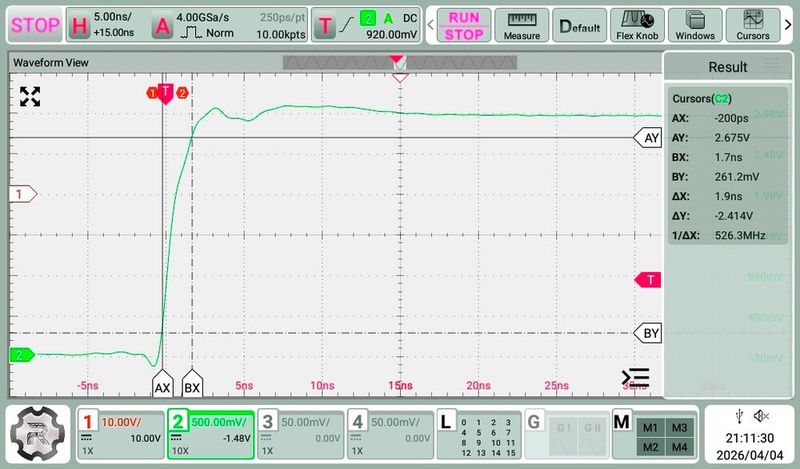
Task: Open the Trigger T settings
Action: 325,26
